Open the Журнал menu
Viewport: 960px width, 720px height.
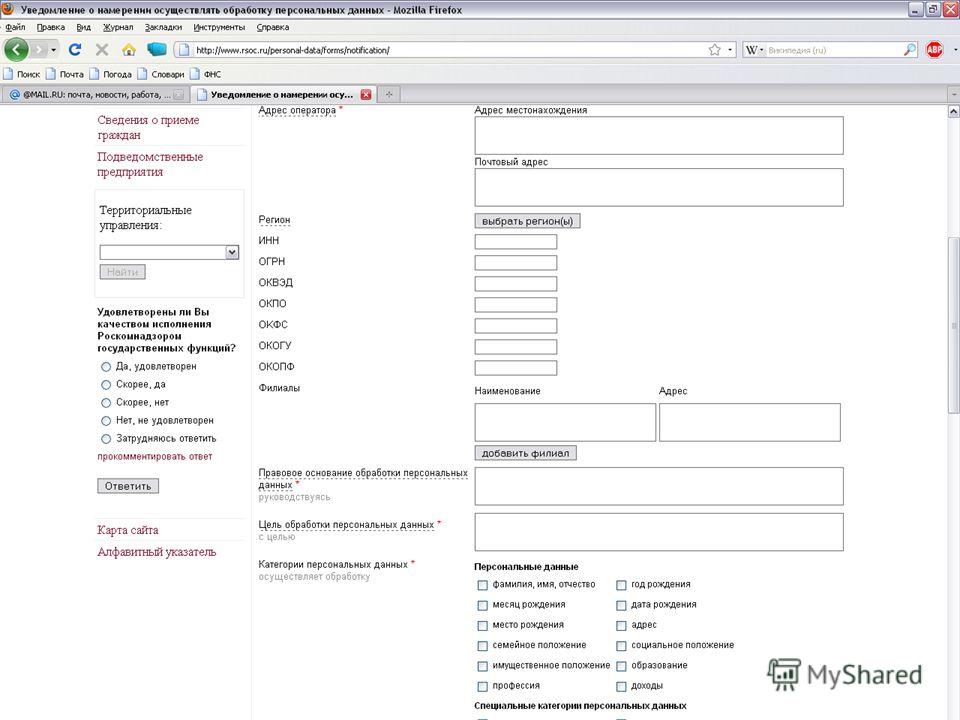[118, 27]
